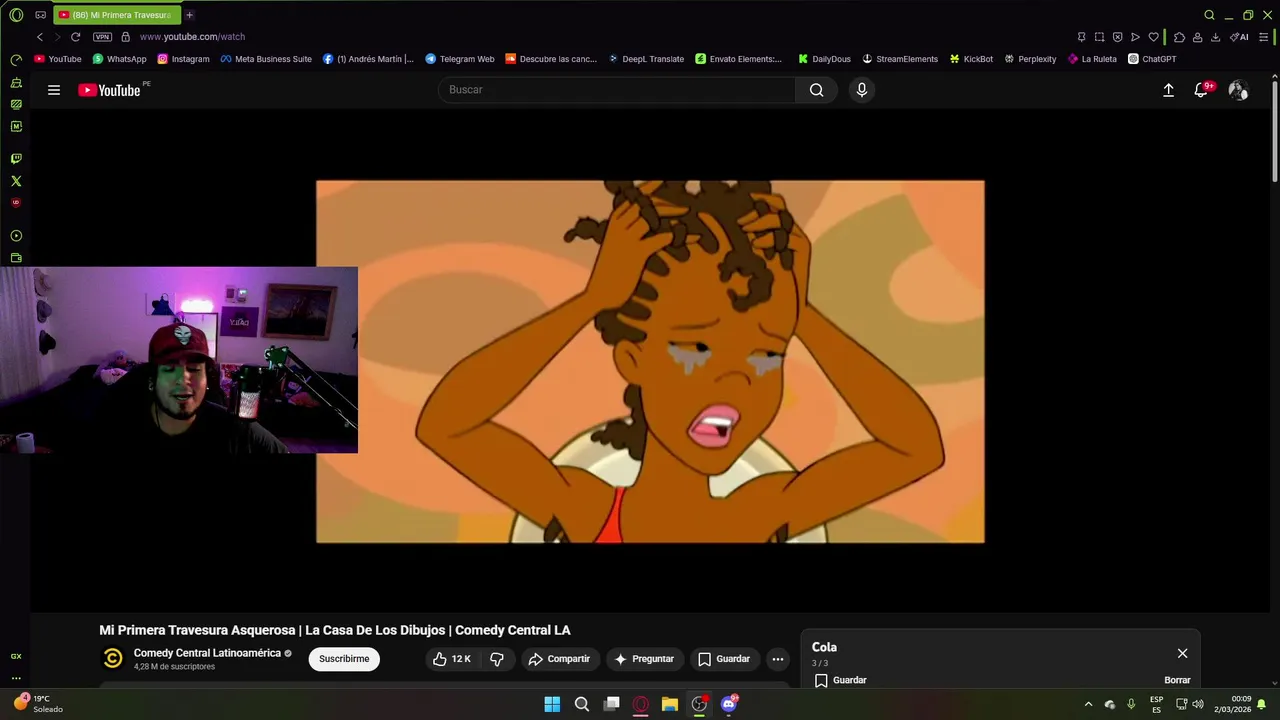Open the YouTube bookmark
The height and width of the screenshot is (720, 1280).
(58, 59)
